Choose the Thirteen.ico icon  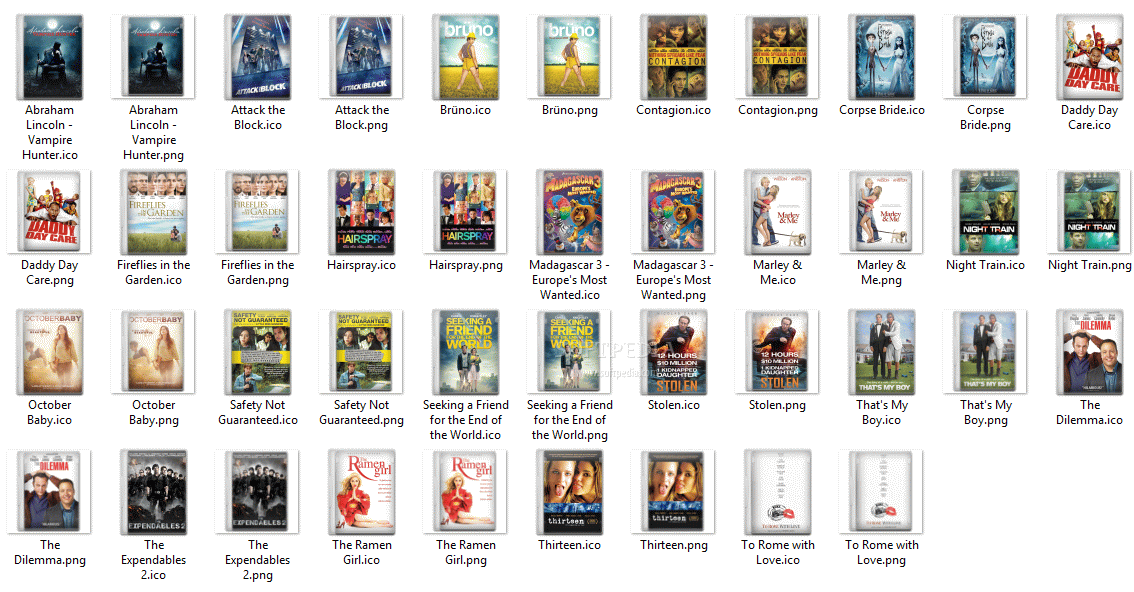(570, 492)
